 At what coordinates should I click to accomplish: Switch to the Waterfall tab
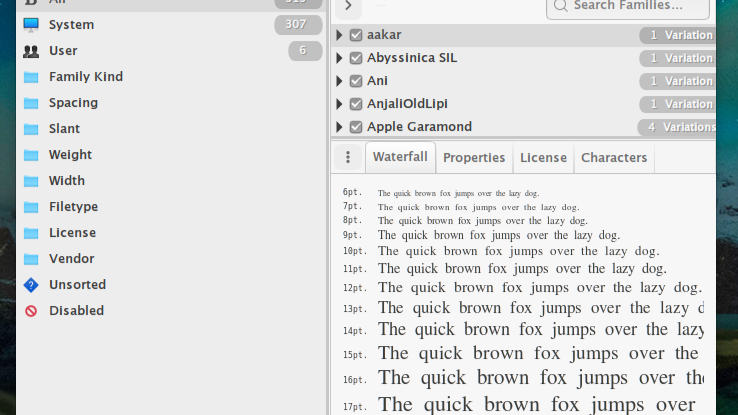point(400,157)
